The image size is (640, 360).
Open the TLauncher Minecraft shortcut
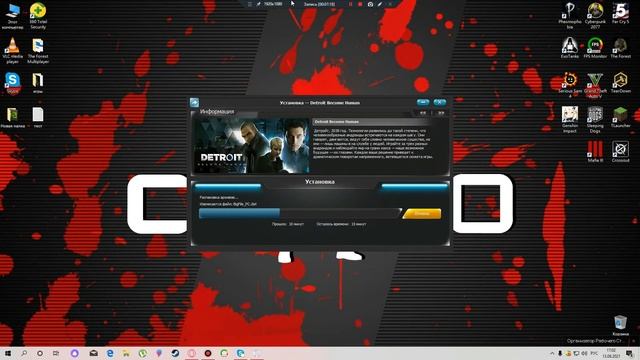coord(620,118)
